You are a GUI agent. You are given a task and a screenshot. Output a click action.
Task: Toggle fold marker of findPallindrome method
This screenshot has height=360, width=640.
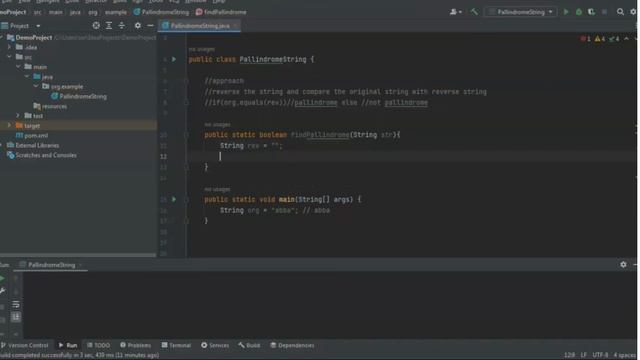pos(186,135)
